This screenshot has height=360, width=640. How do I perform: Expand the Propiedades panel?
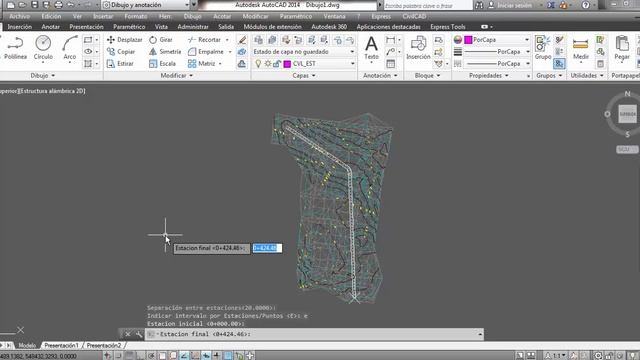coord(489,76)
